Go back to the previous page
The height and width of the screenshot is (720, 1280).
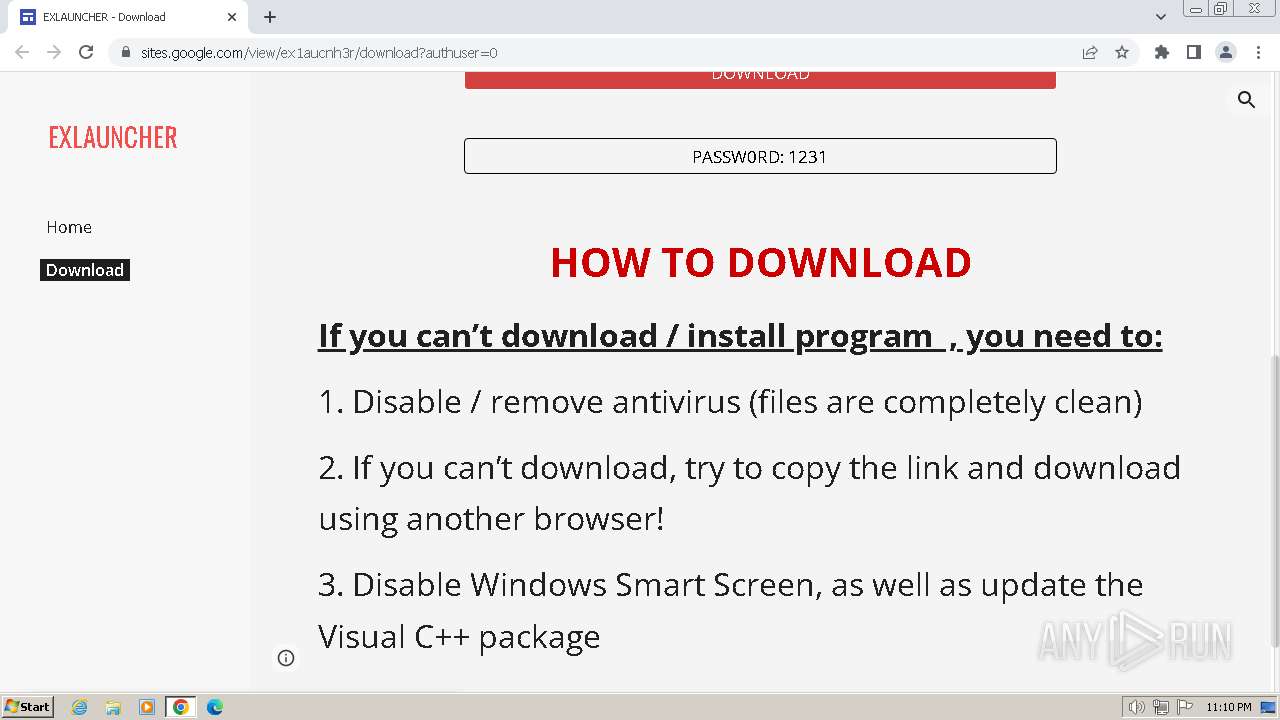tap(22, 52)
